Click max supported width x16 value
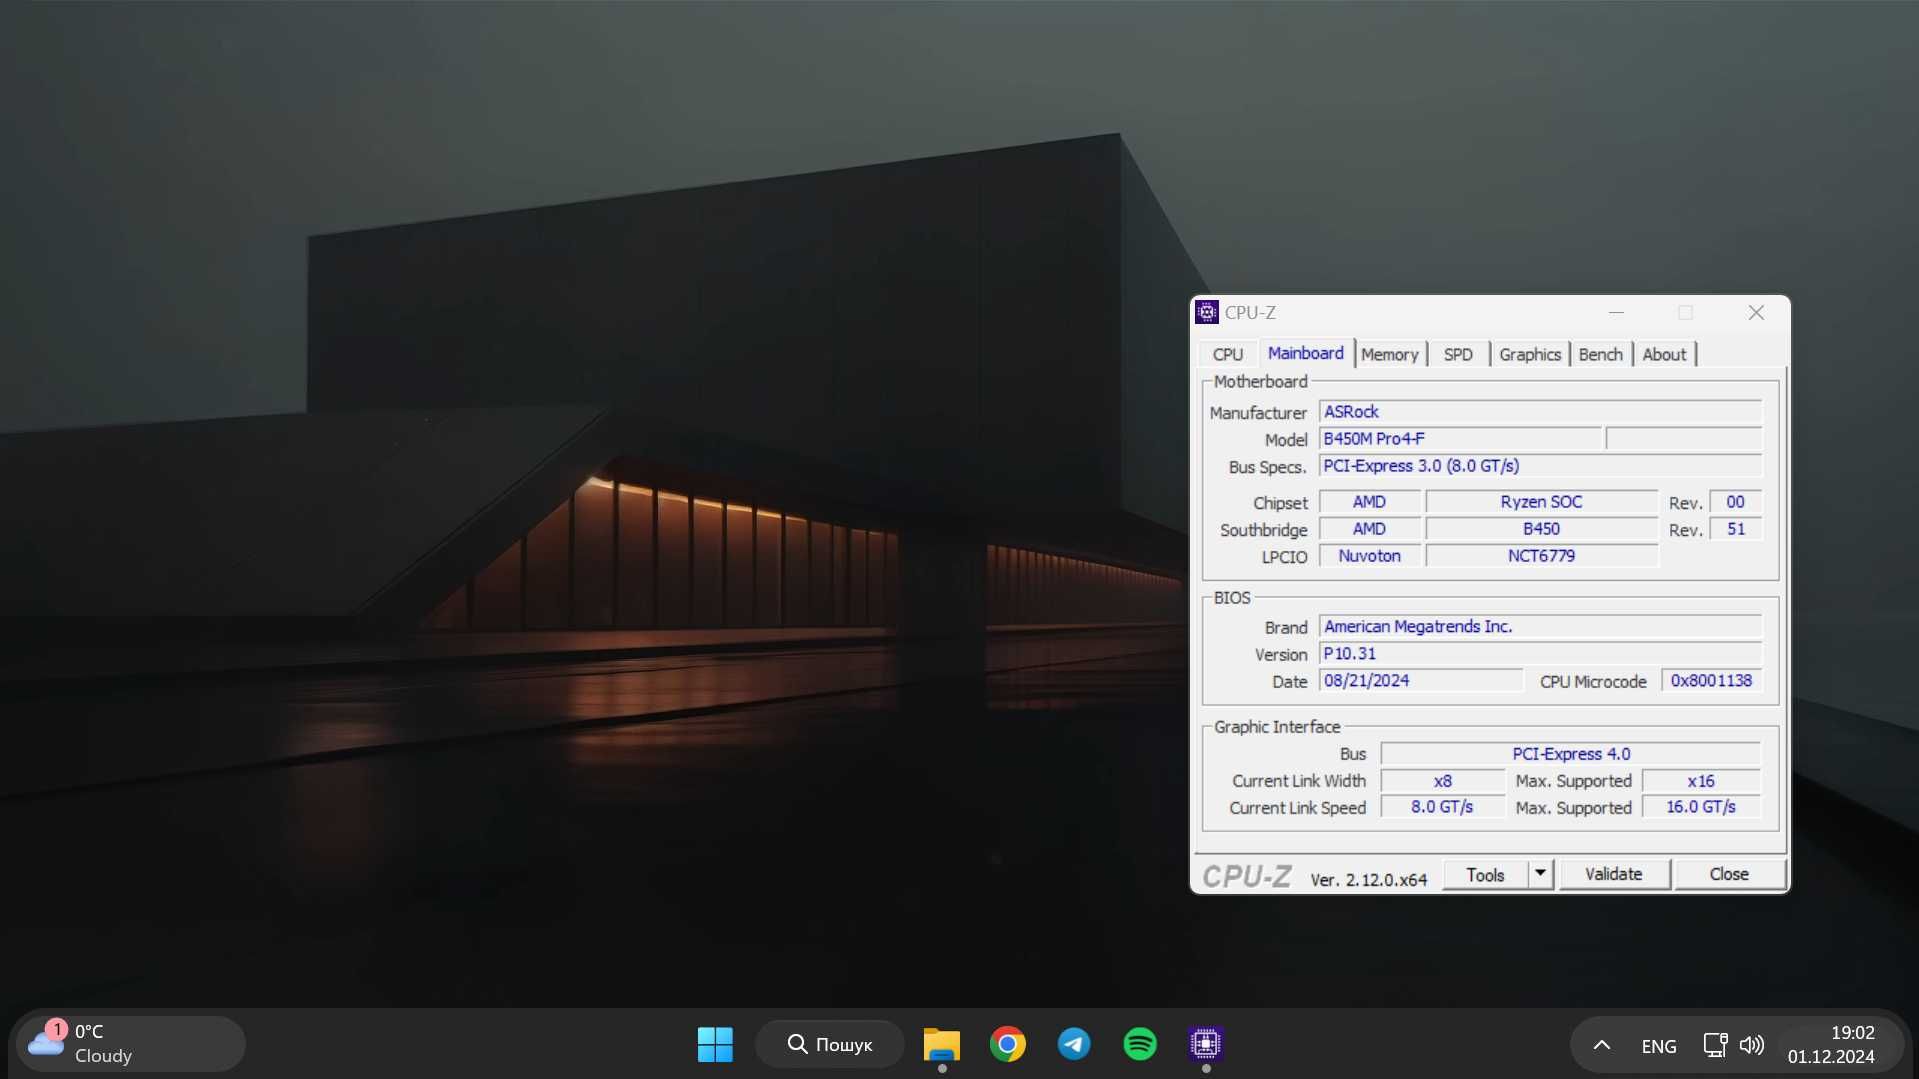 [1700, 781]
